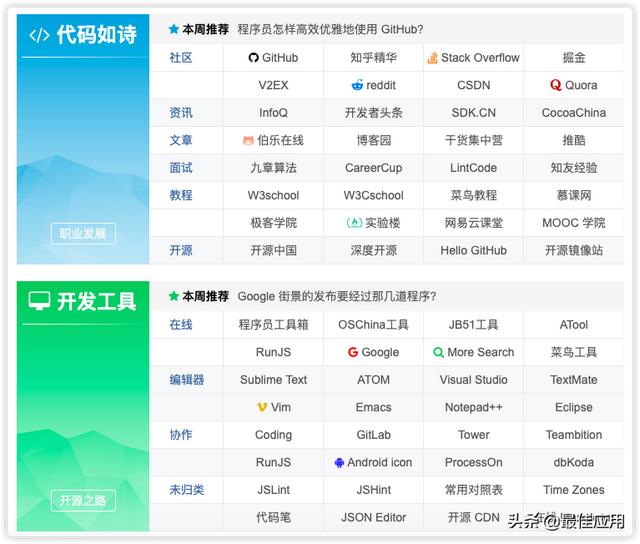Open the Google 街景的发布要经过那几道程序? link
This screenshot has height=544, width=640.
(337, 296)
